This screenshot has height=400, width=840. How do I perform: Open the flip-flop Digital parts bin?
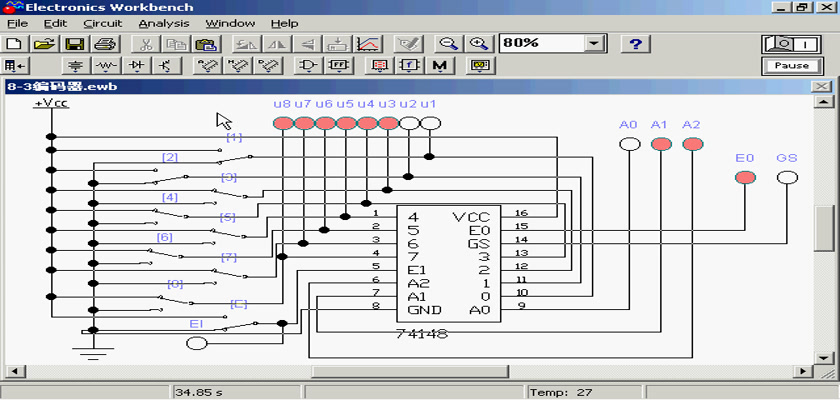pos(339,66)
